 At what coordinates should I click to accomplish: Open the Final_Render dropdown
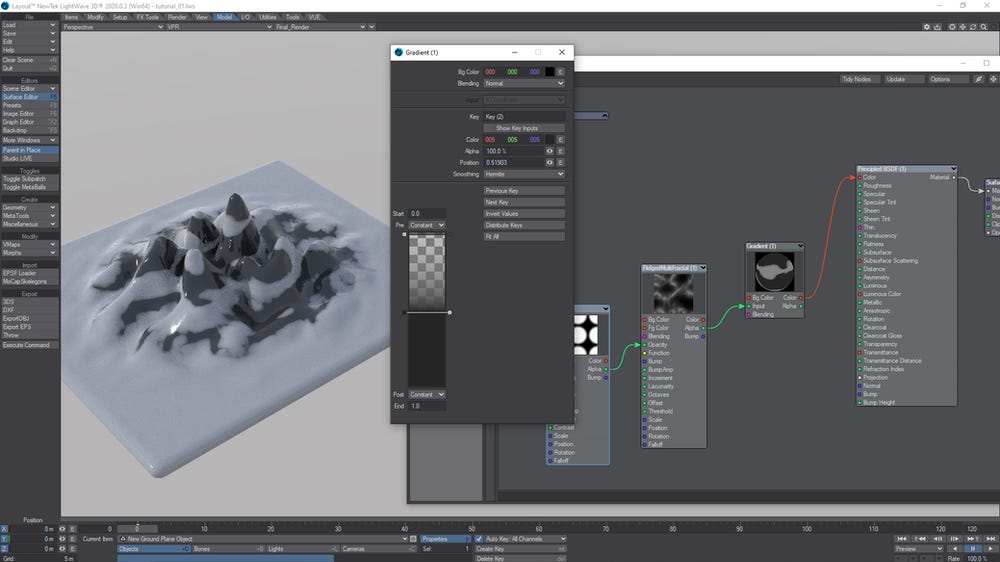320,27
